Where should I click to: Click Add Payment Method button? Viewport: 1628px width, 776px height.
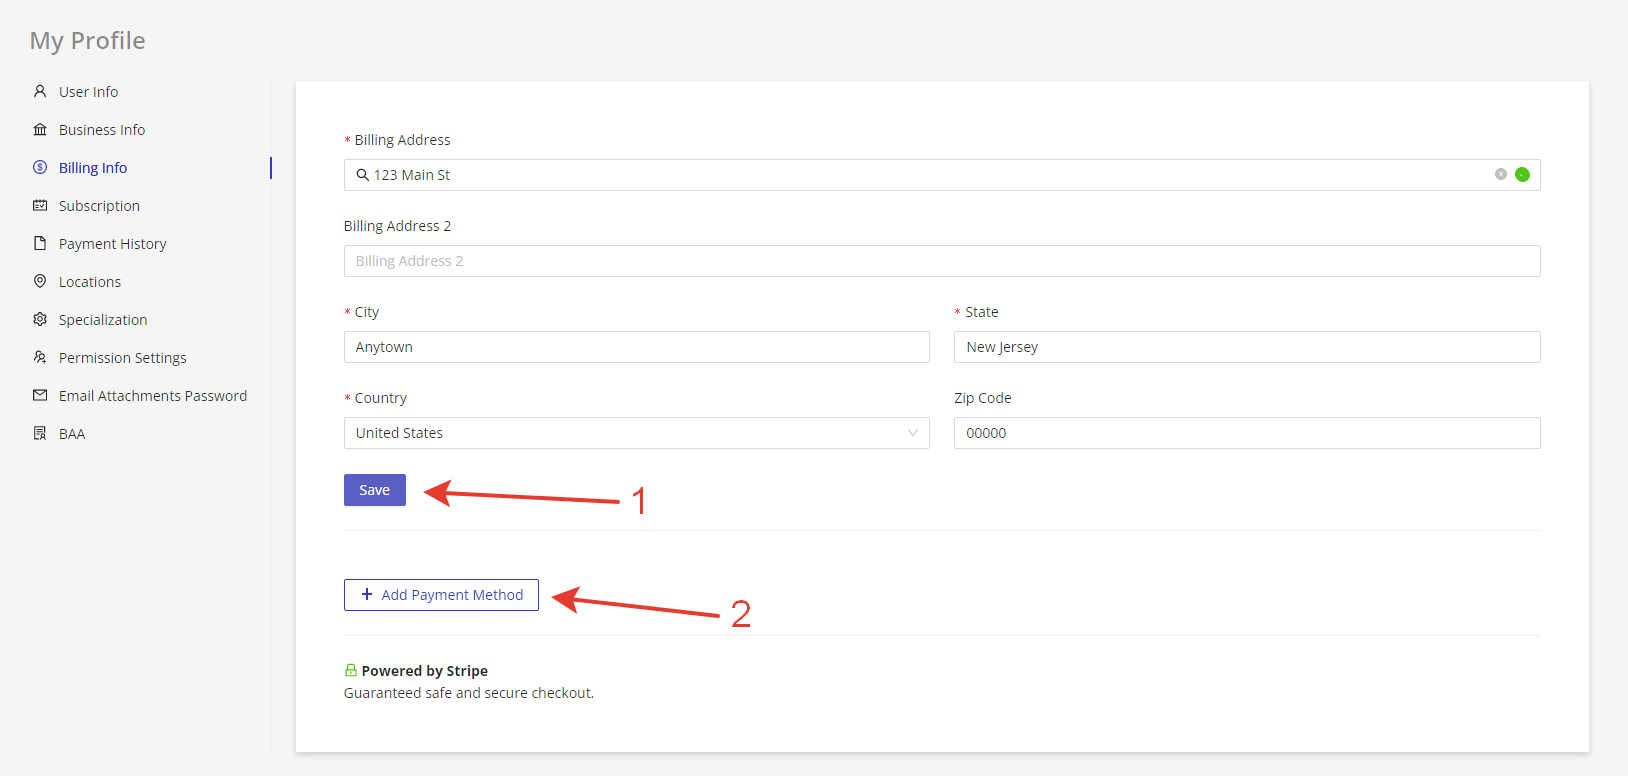coord(441,595)
